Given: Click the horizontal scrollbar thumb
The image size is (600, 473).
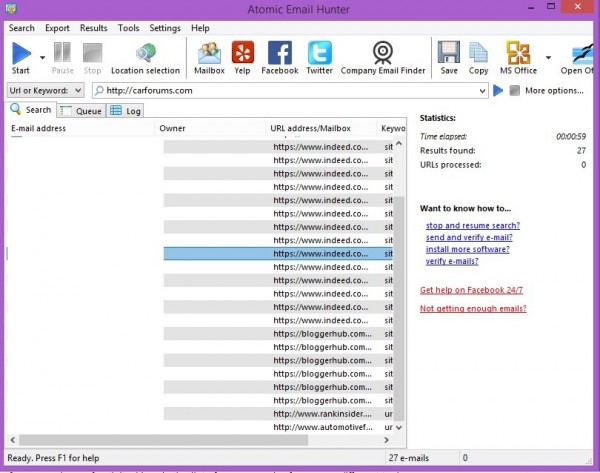Looking at the screenshot, I should click(163, 440).
